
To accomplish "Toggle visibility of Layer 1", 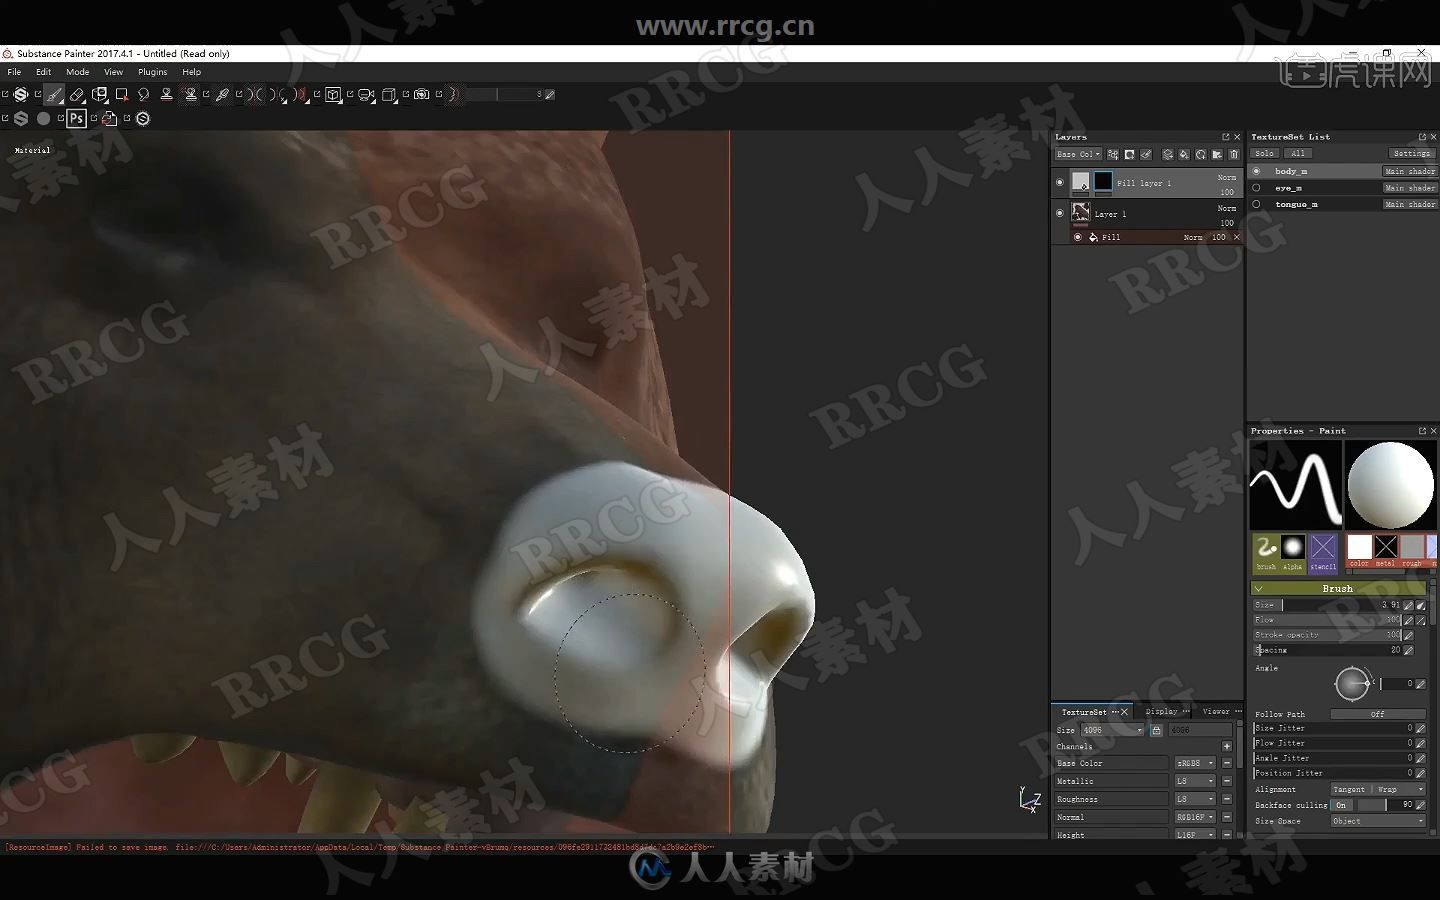I will pyautogui.click(x=1060, y=213).
